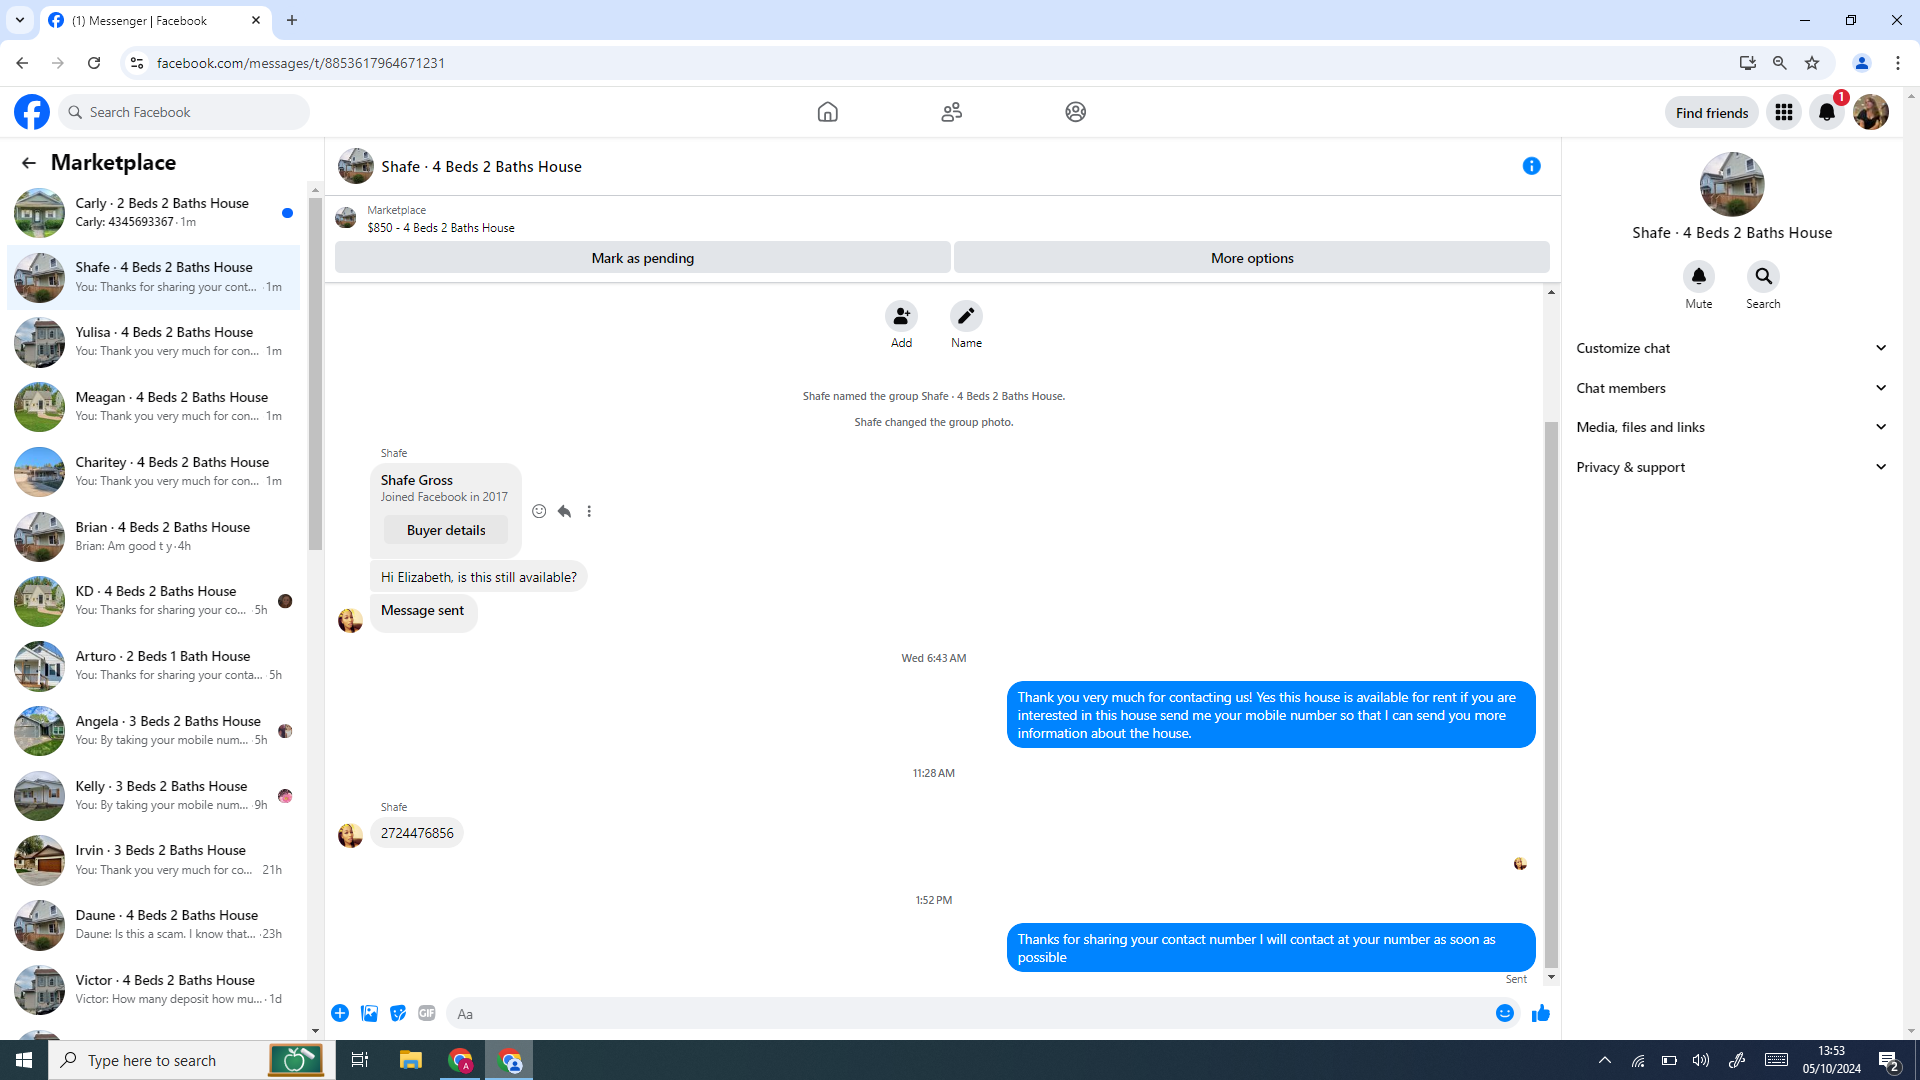Expand Customize chat section
The width and height of the screenshot is (1920, 1080).
[x=1731, y=348]
